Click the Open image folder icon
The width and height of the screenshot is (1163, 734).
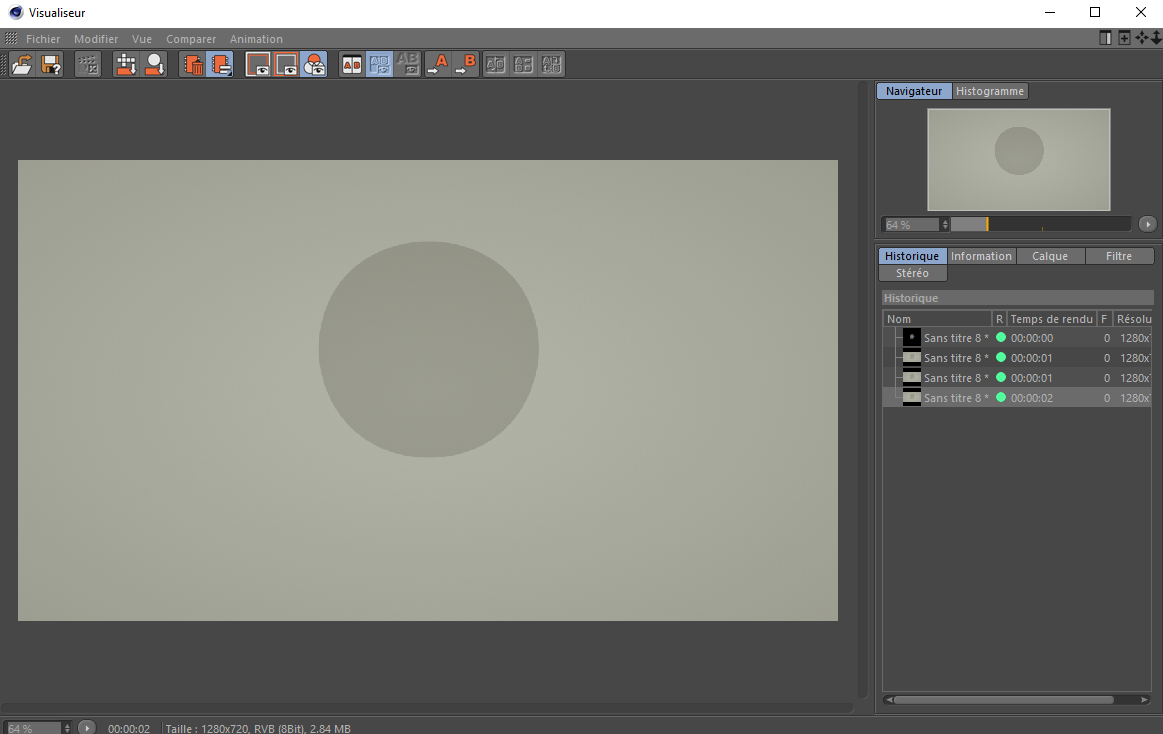pos(22,65)
